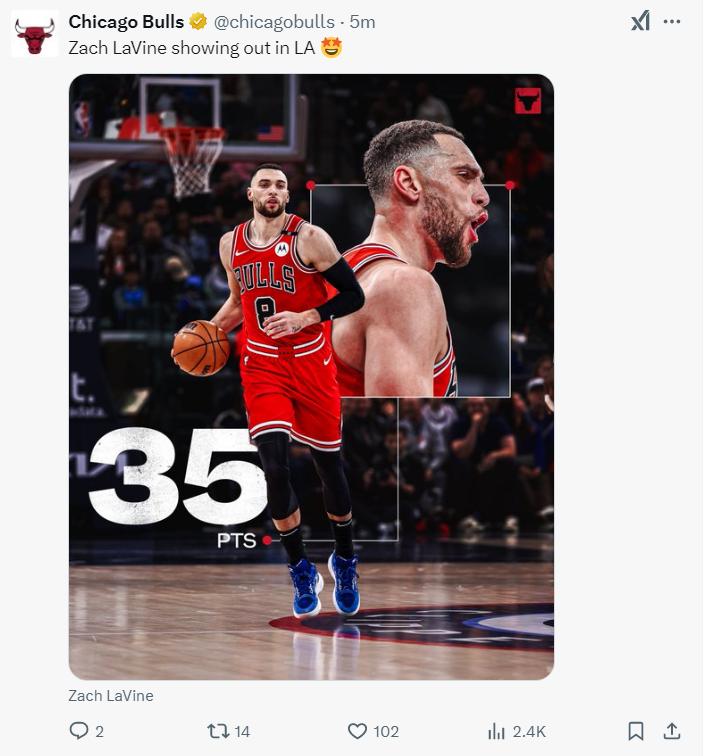Click the like count of 102
This screenshot has width=705, height=756.
click(386, 732)
